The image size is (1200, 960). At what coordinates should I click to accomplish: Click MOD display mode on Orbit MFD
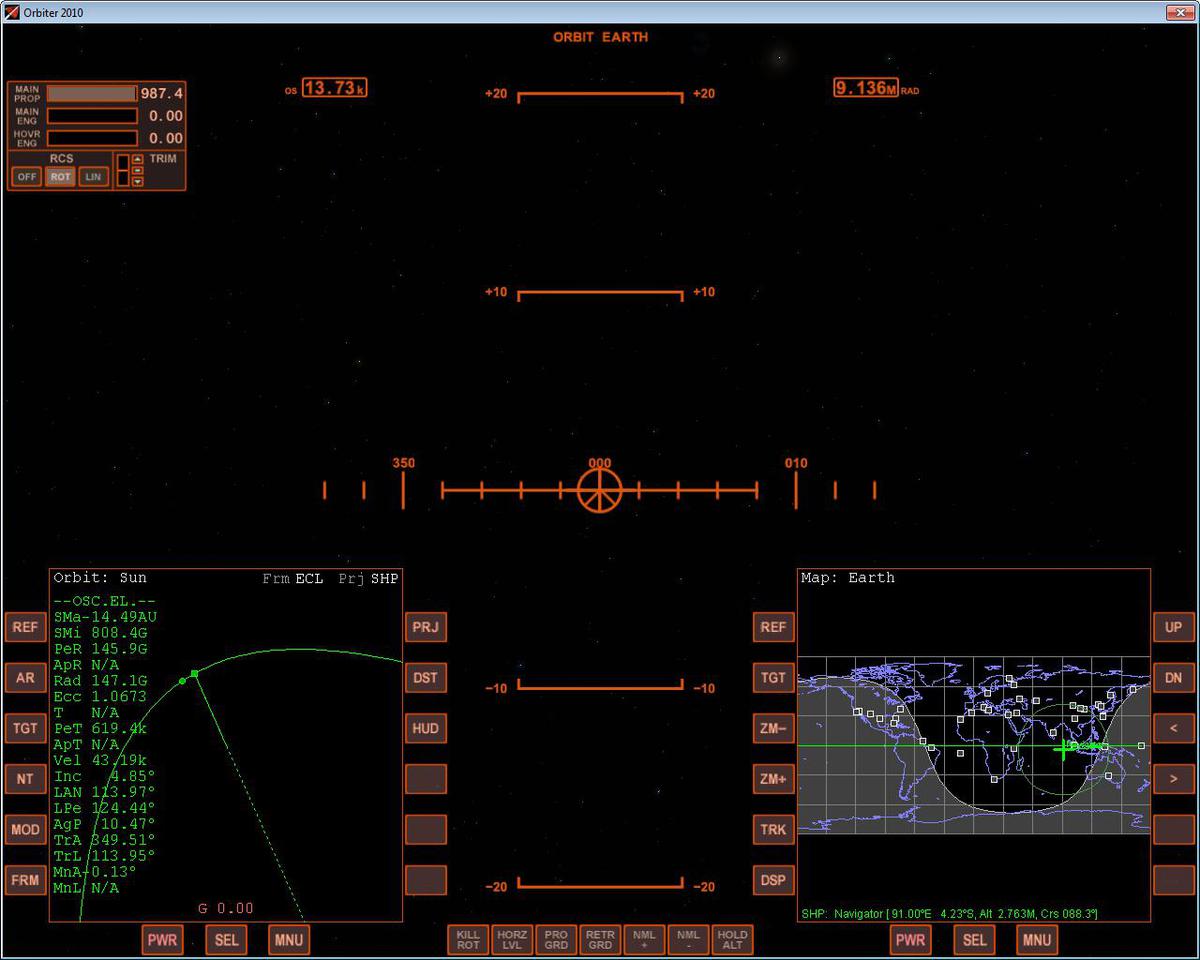tap(25, 829)
